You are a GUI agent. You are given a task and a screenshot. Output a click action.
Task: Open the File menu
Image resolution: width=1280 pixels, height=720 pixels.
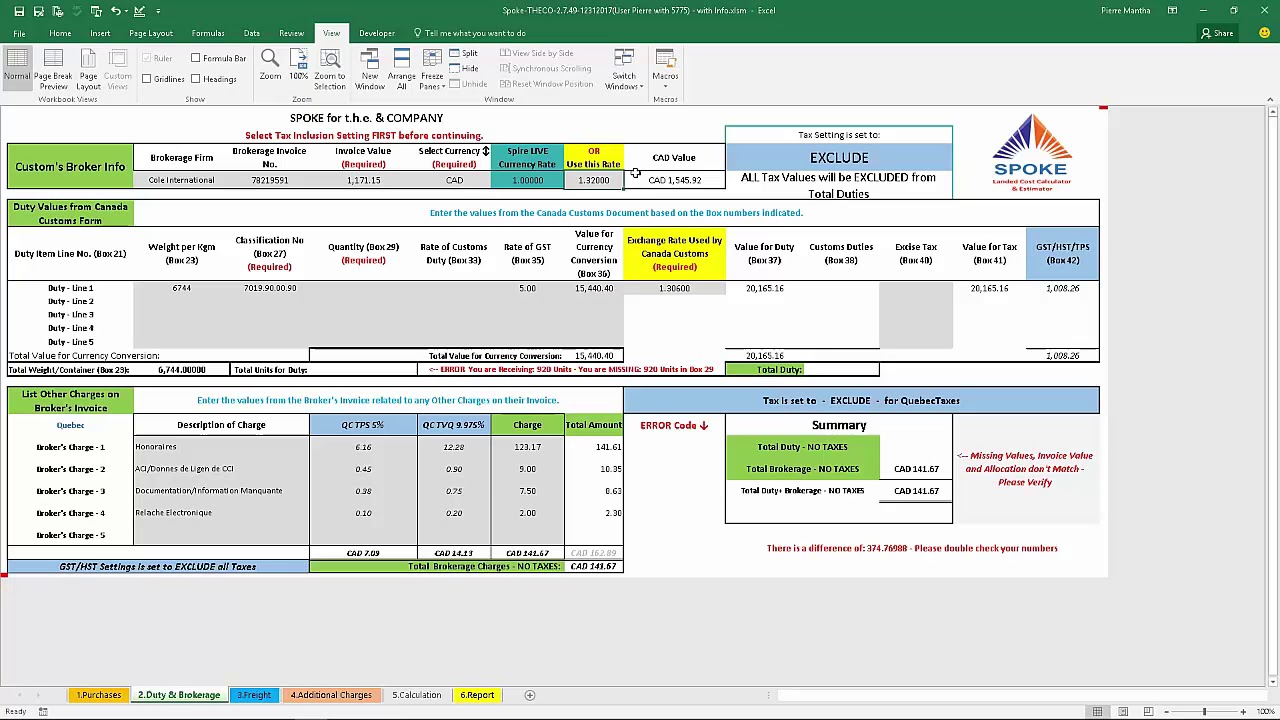pos(19,33)
